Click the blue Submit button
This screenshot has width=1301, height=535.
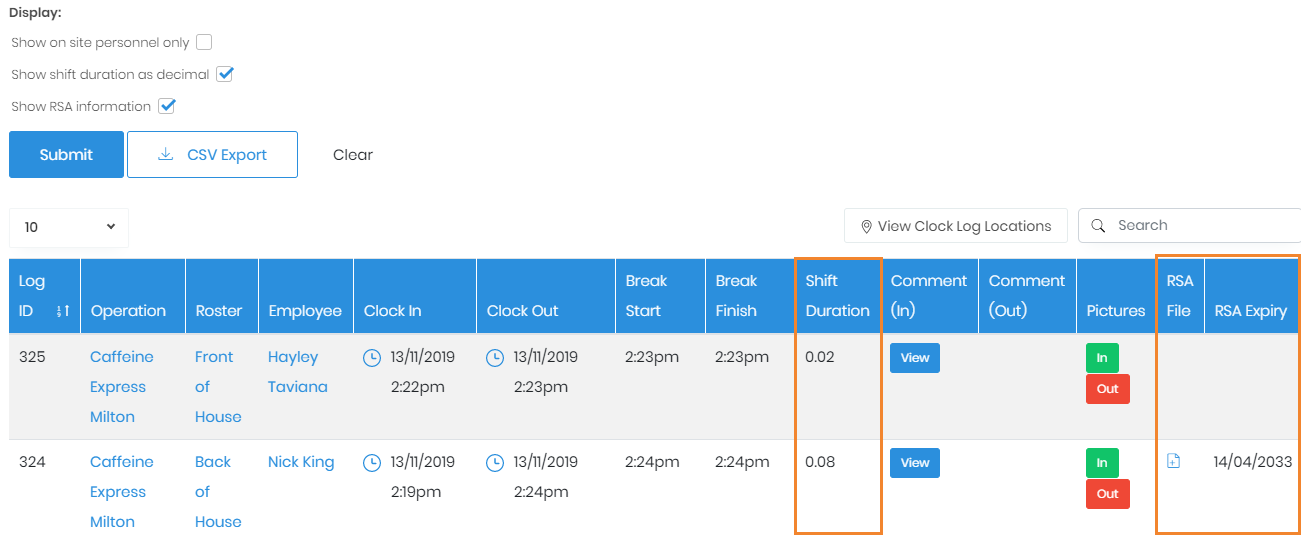66,154
